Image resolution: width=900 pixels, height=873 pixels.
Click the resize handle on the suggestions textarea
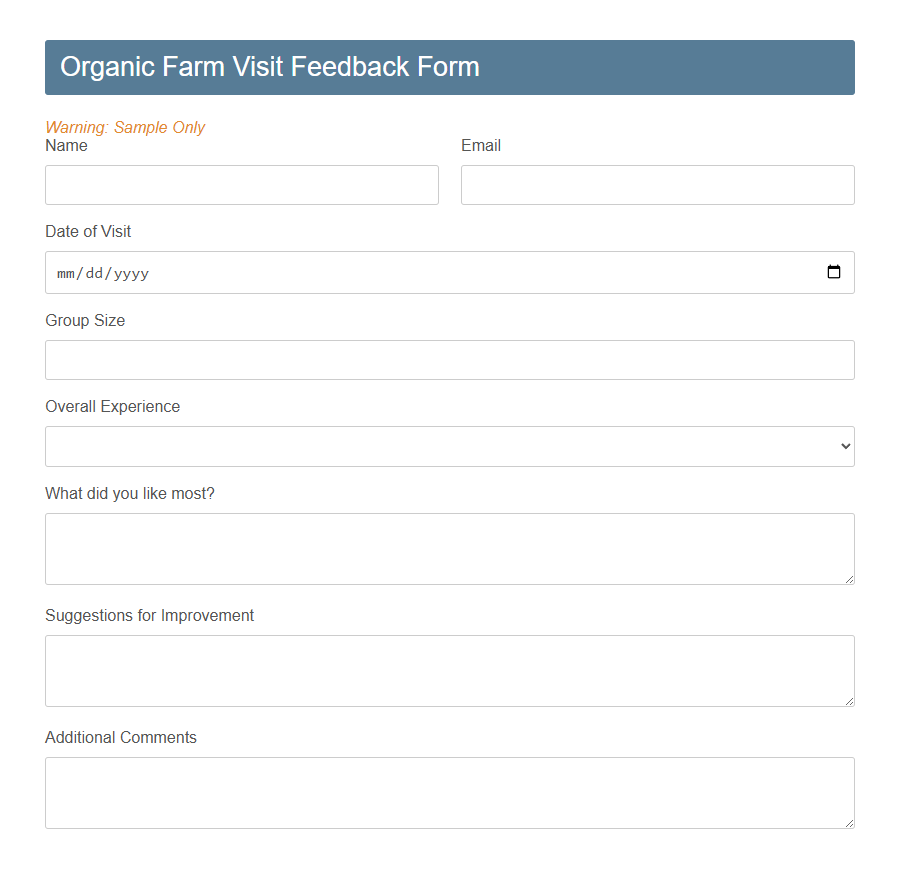pos(849,701)
